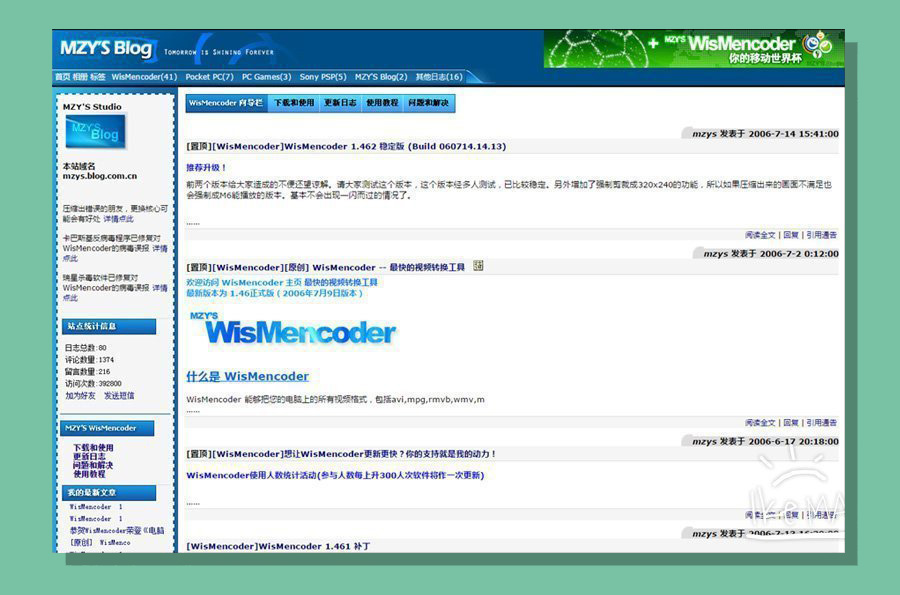Open the 想让WisMencoder更新更快 post title
Viewport: 900px width, 595px height.
[341, 454]
